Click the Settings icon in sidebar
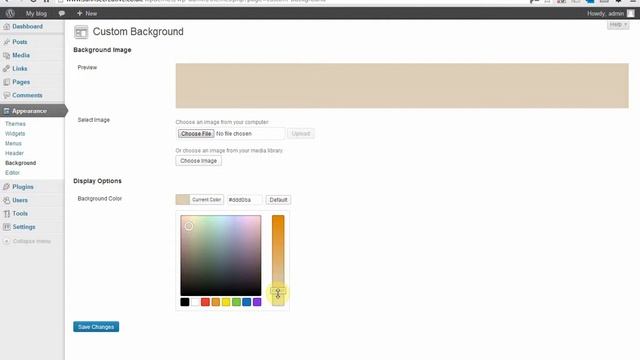640x360 pixels. (x=7, y=227)
